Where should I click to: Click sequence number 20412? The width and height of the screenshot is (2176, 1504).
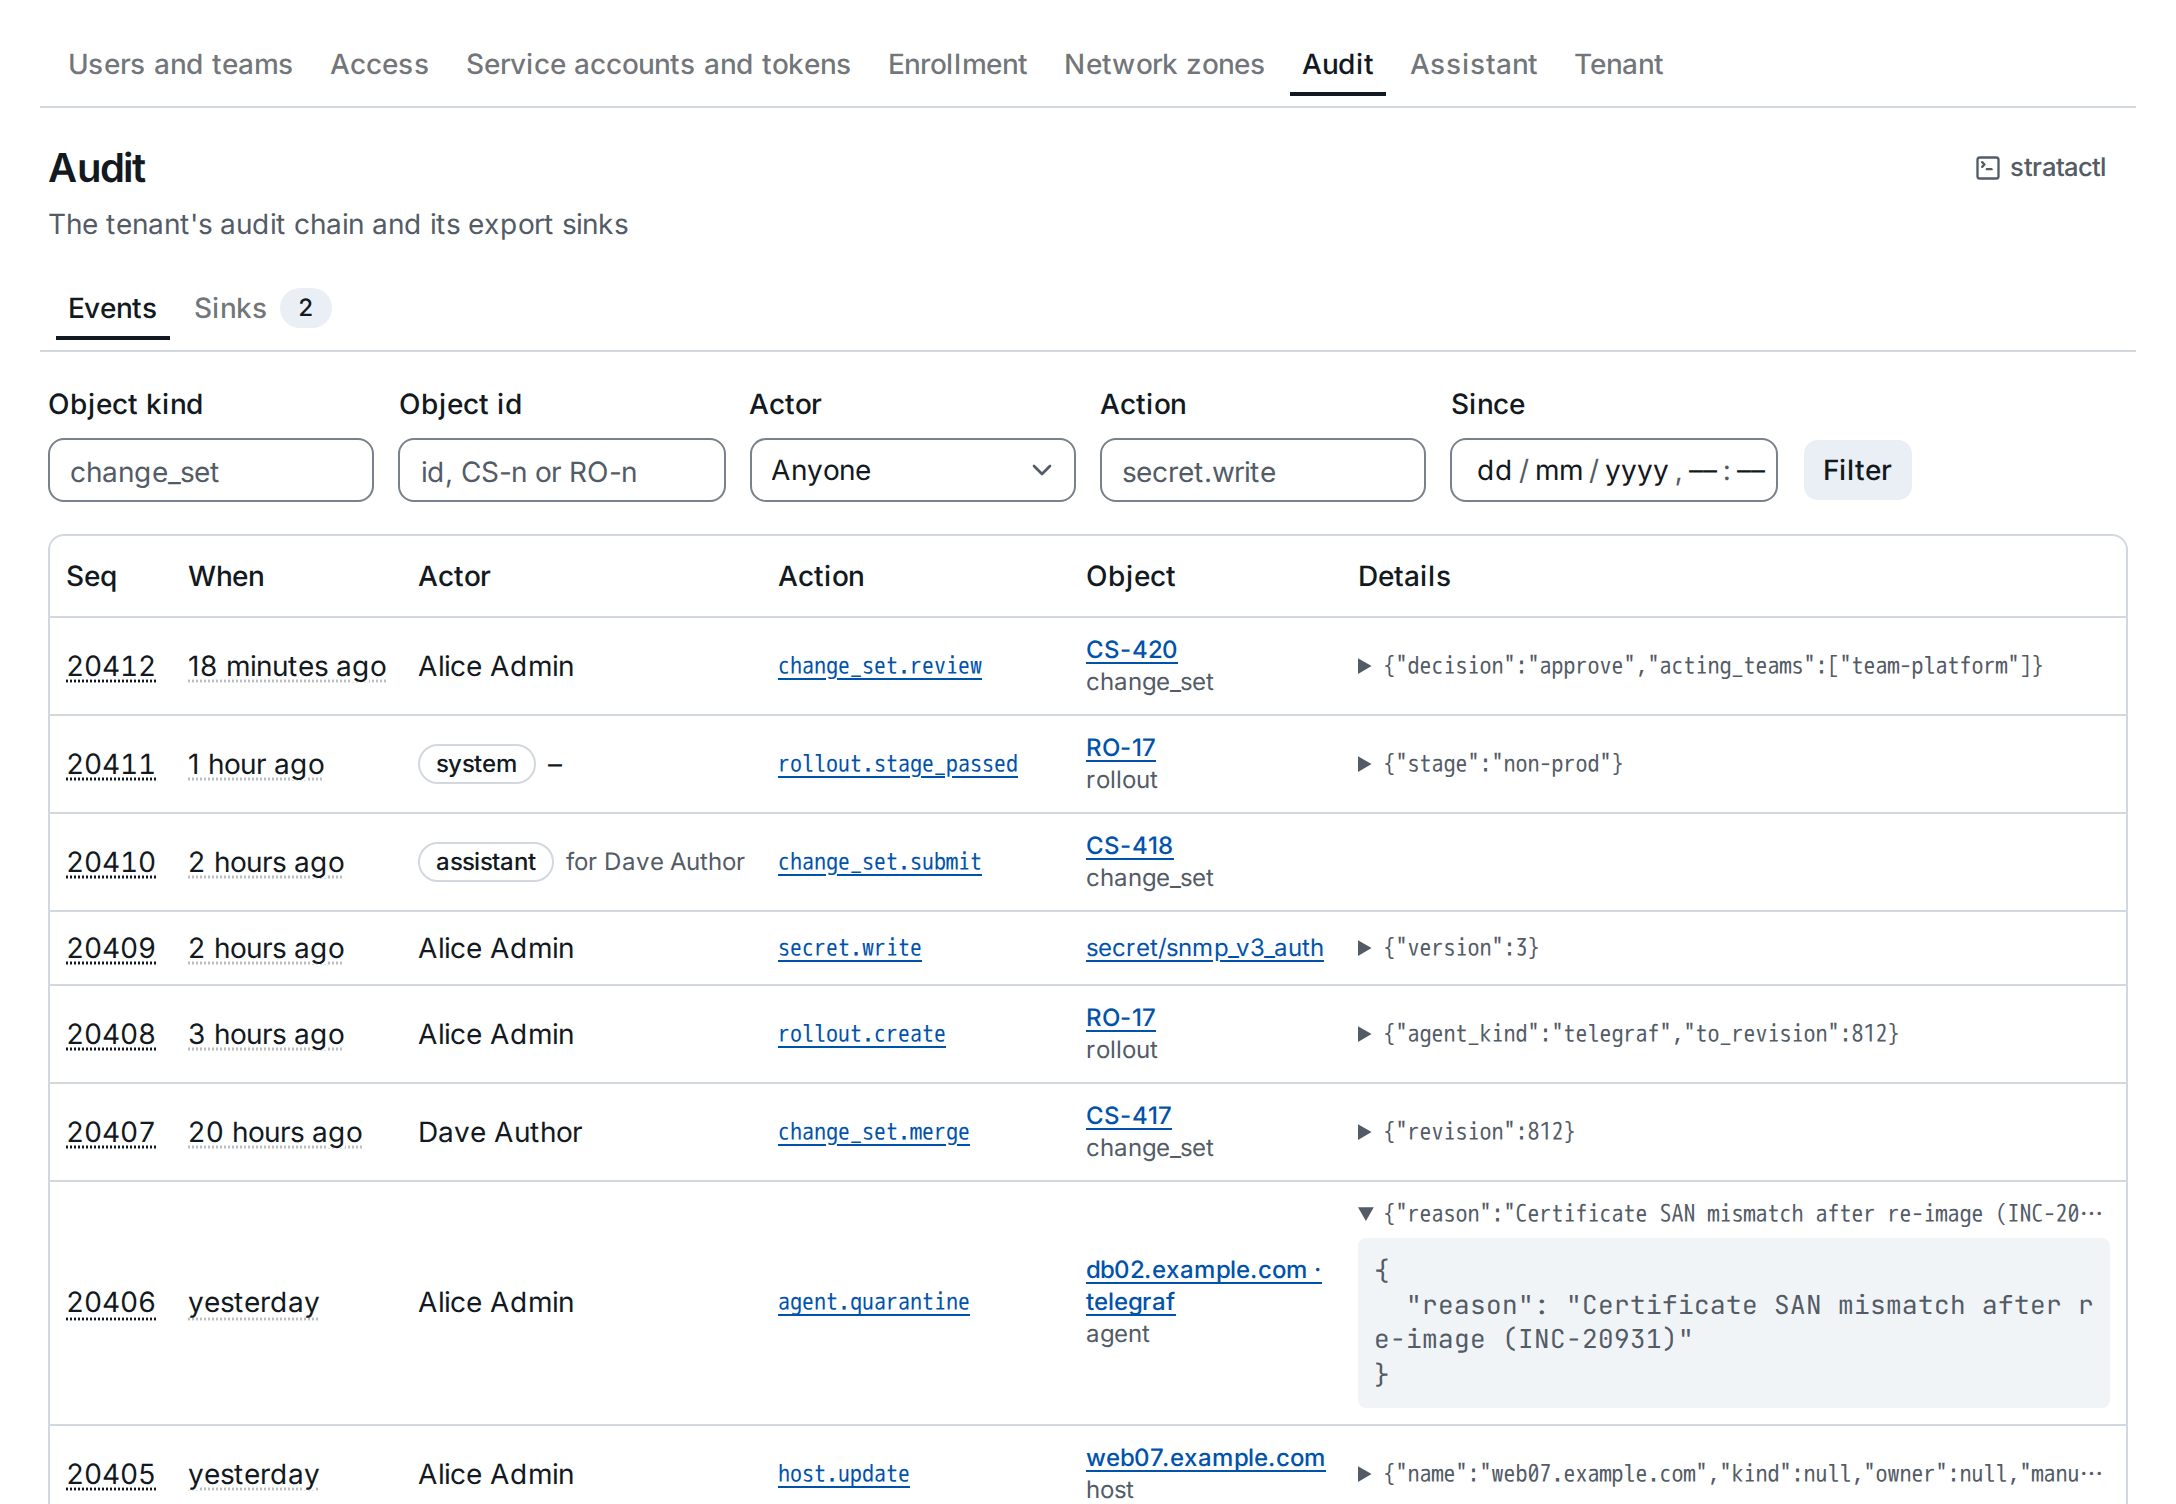click(x=111, y=666)
